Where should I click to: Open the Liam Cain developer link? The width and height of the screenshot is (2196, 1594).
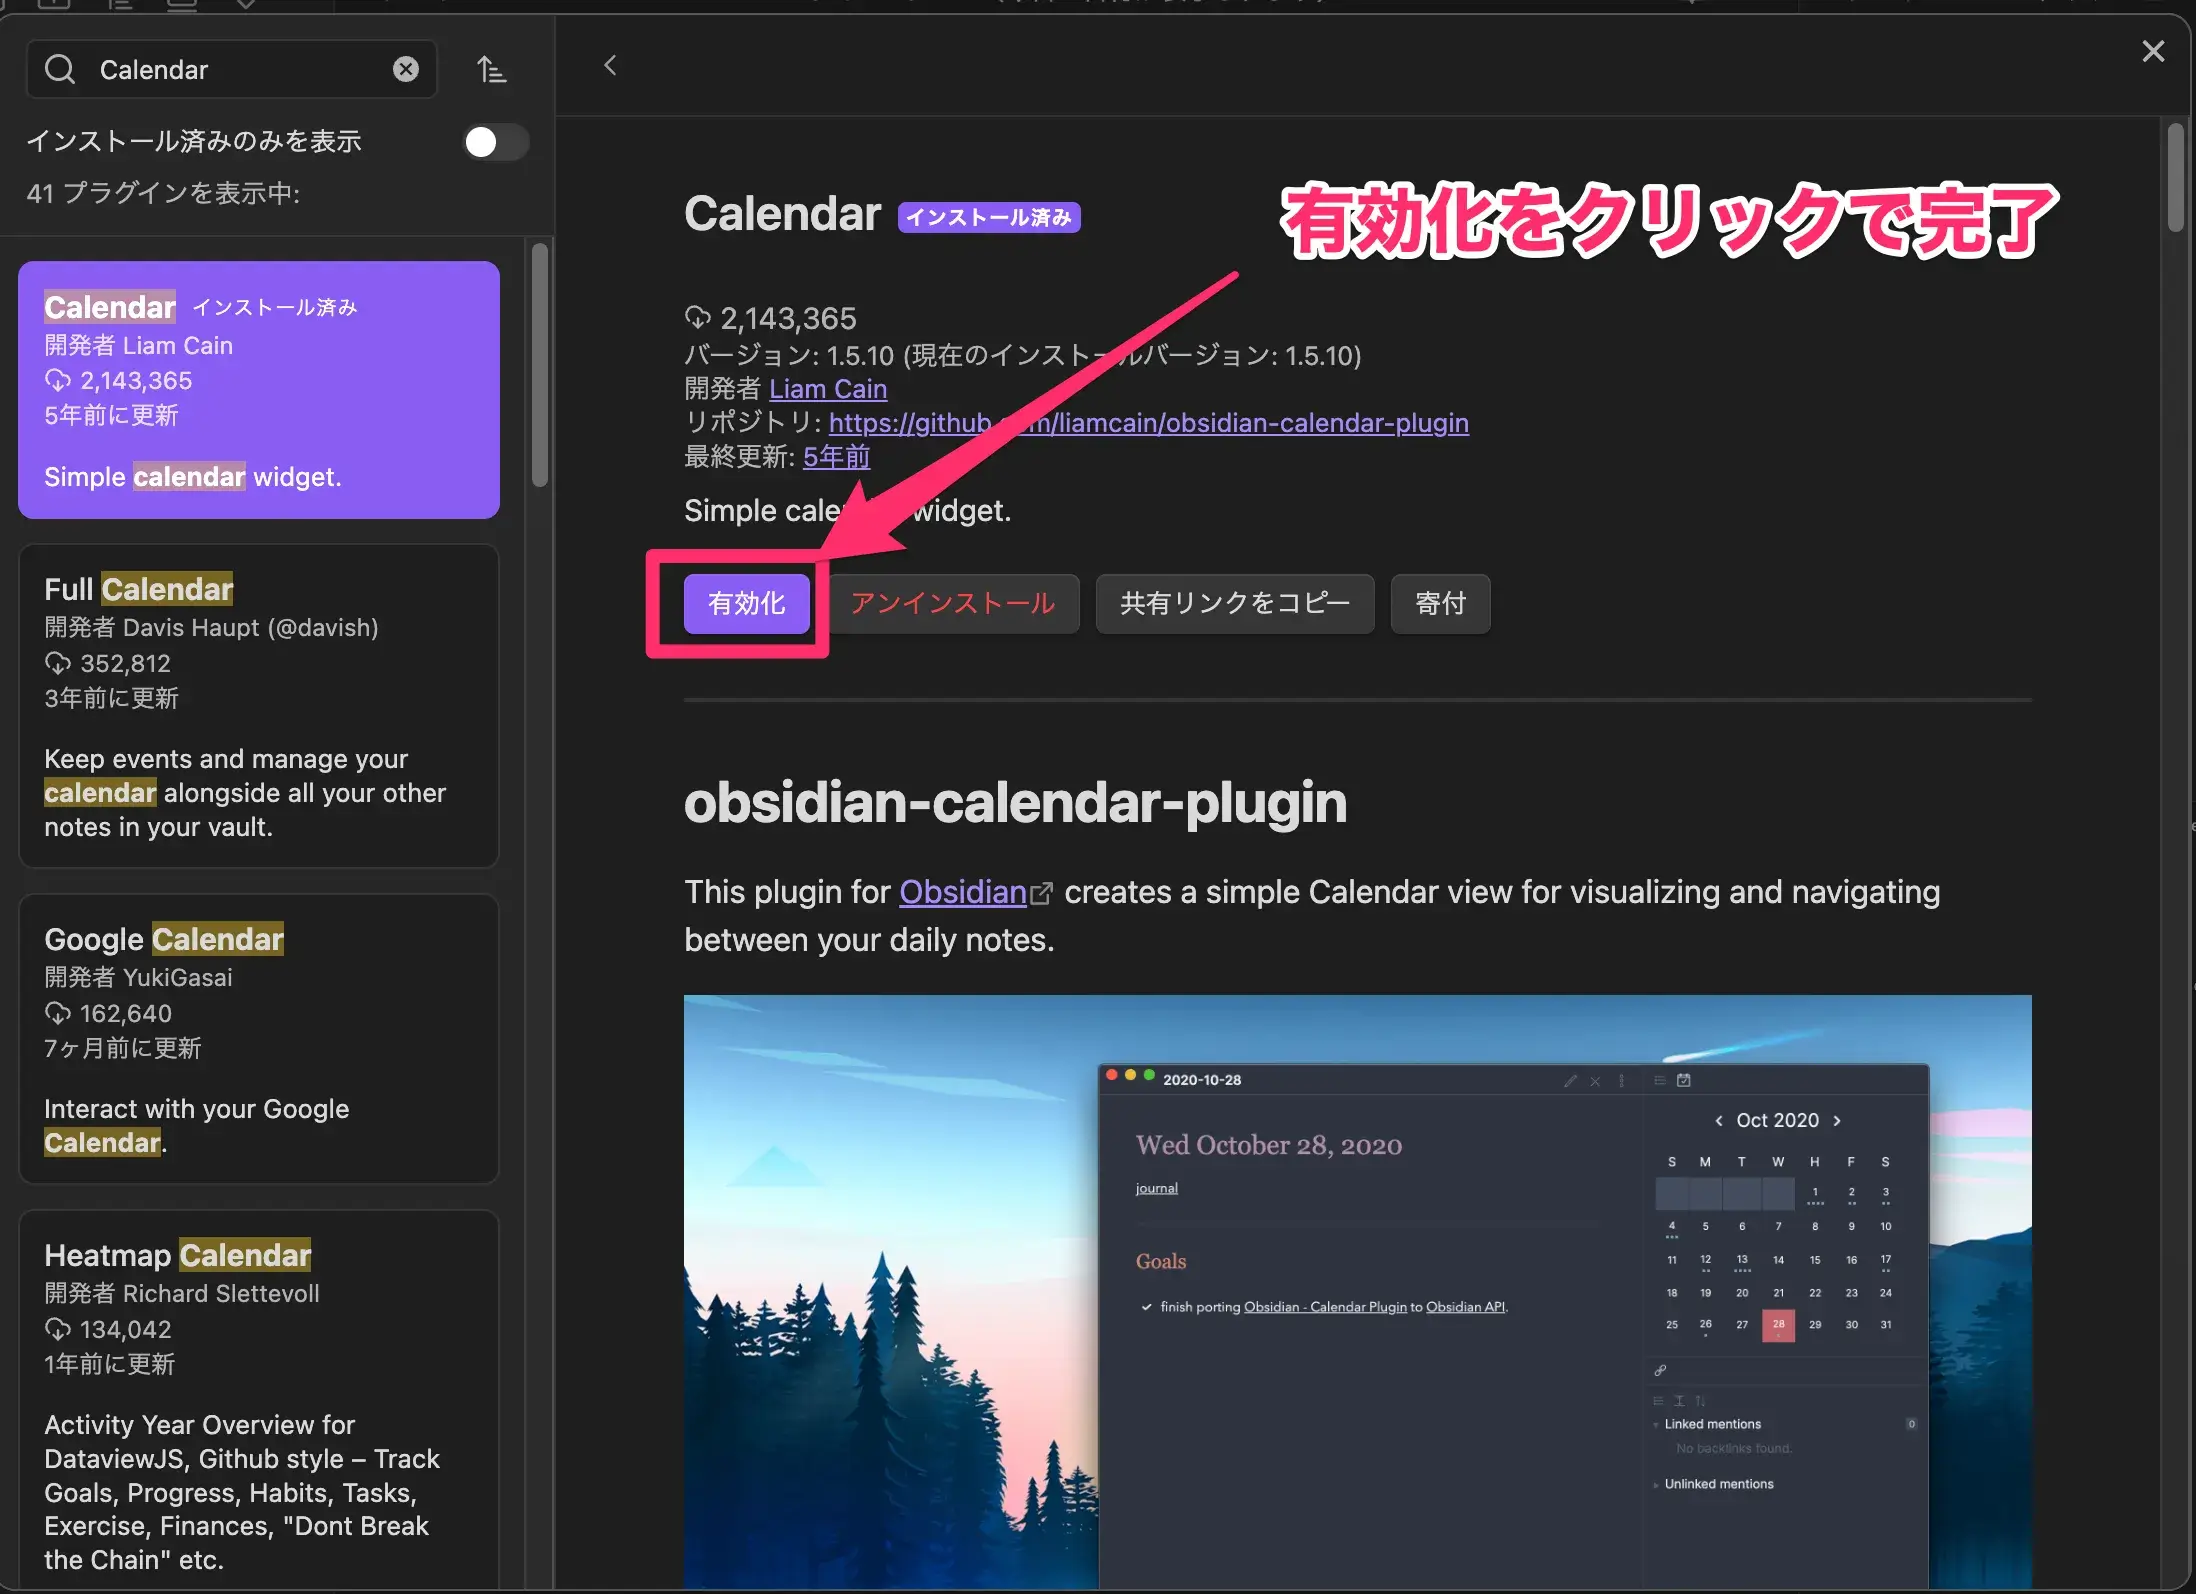point(828,389)
